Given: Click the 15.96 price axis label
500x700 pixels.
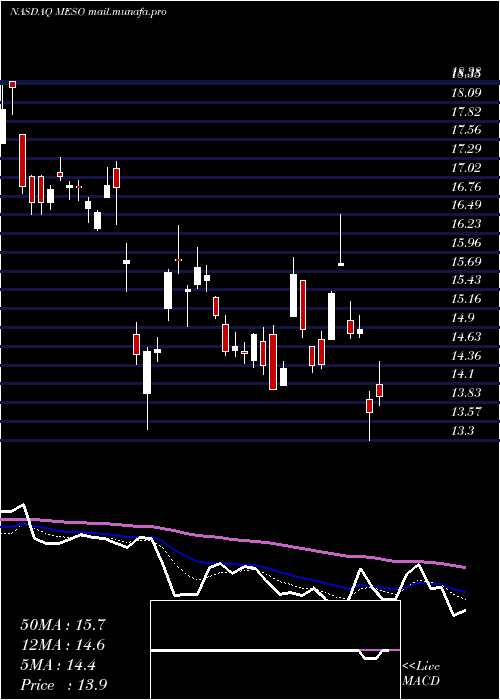Looking at the screenshot, I should click(x=467, y=243).
